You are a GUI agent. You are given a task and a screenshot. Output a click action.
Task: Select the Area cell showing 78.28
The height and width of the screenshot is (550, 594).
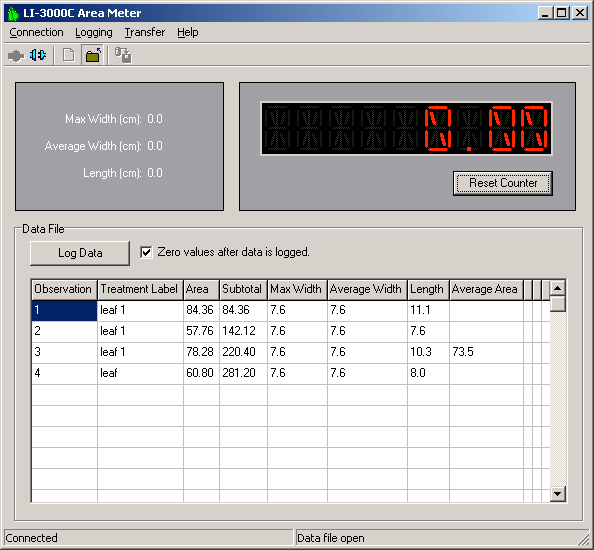pos(201,352)
